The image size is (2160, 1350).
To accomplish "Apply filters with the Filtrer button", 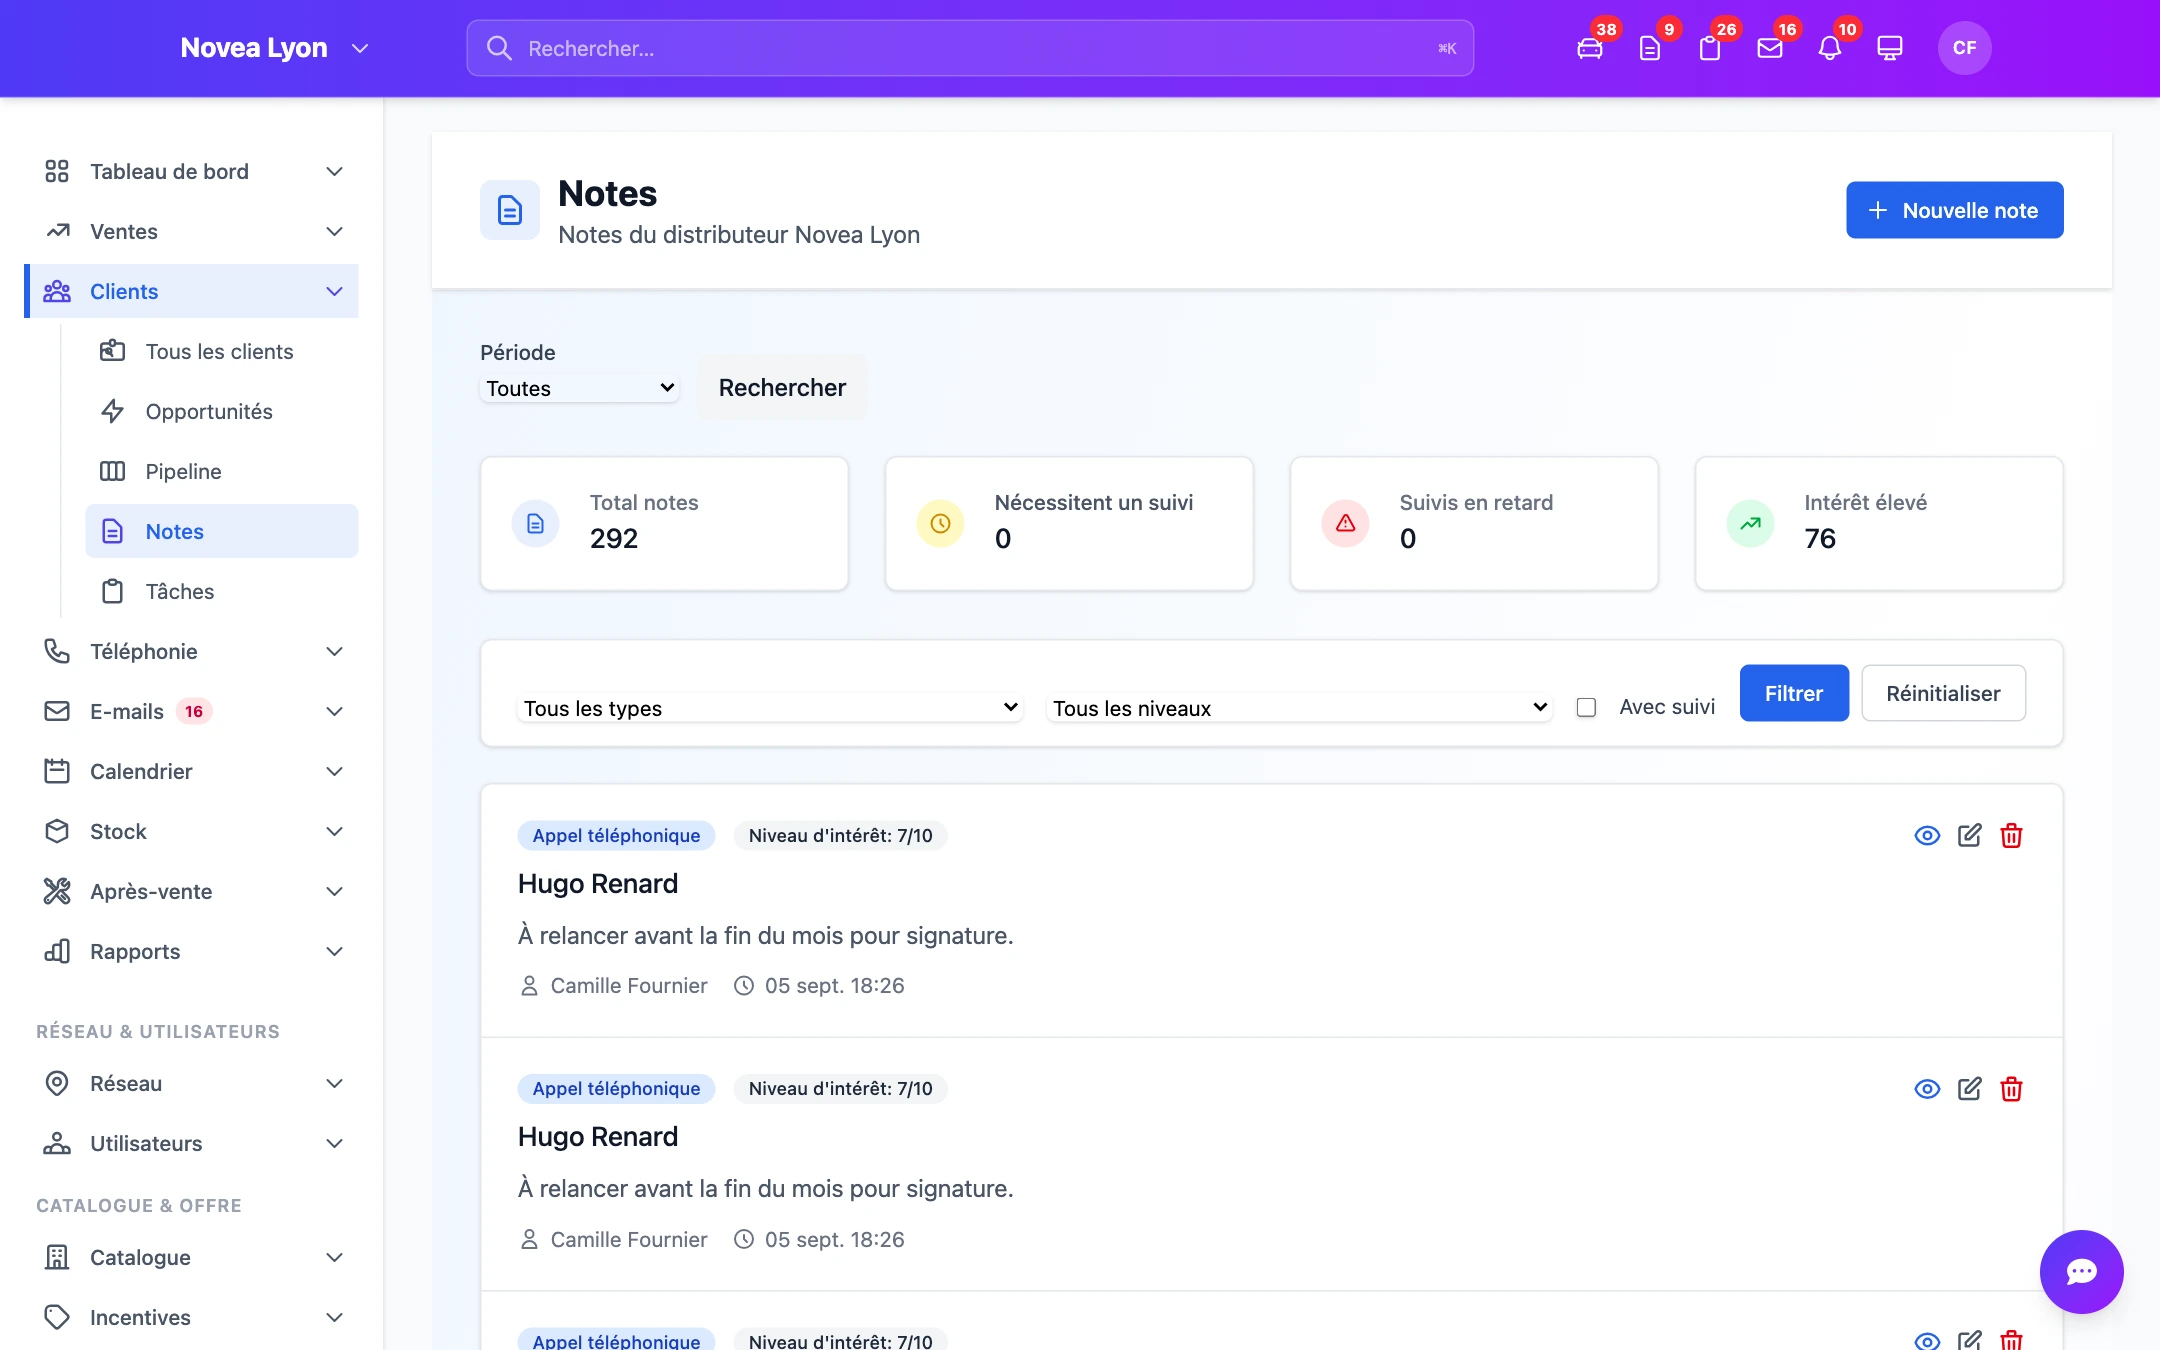I will click(1794, 693).
